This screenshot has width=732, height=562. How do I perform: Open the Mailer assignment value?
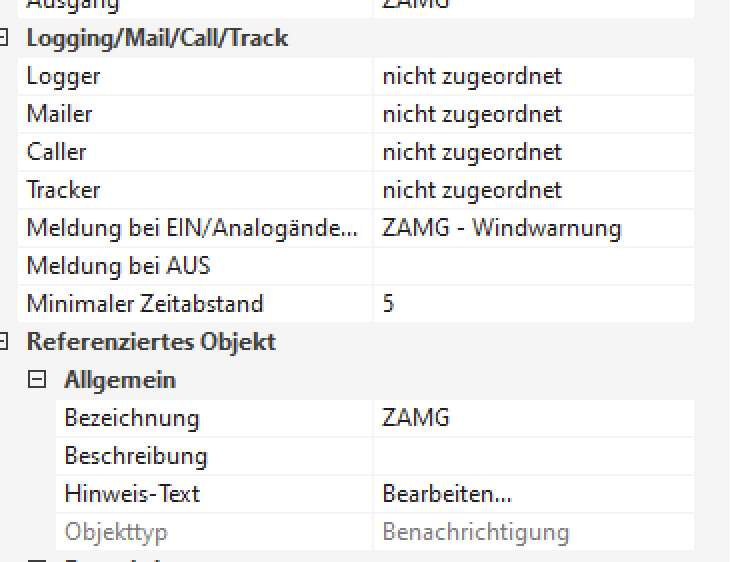tap(472, 114)
